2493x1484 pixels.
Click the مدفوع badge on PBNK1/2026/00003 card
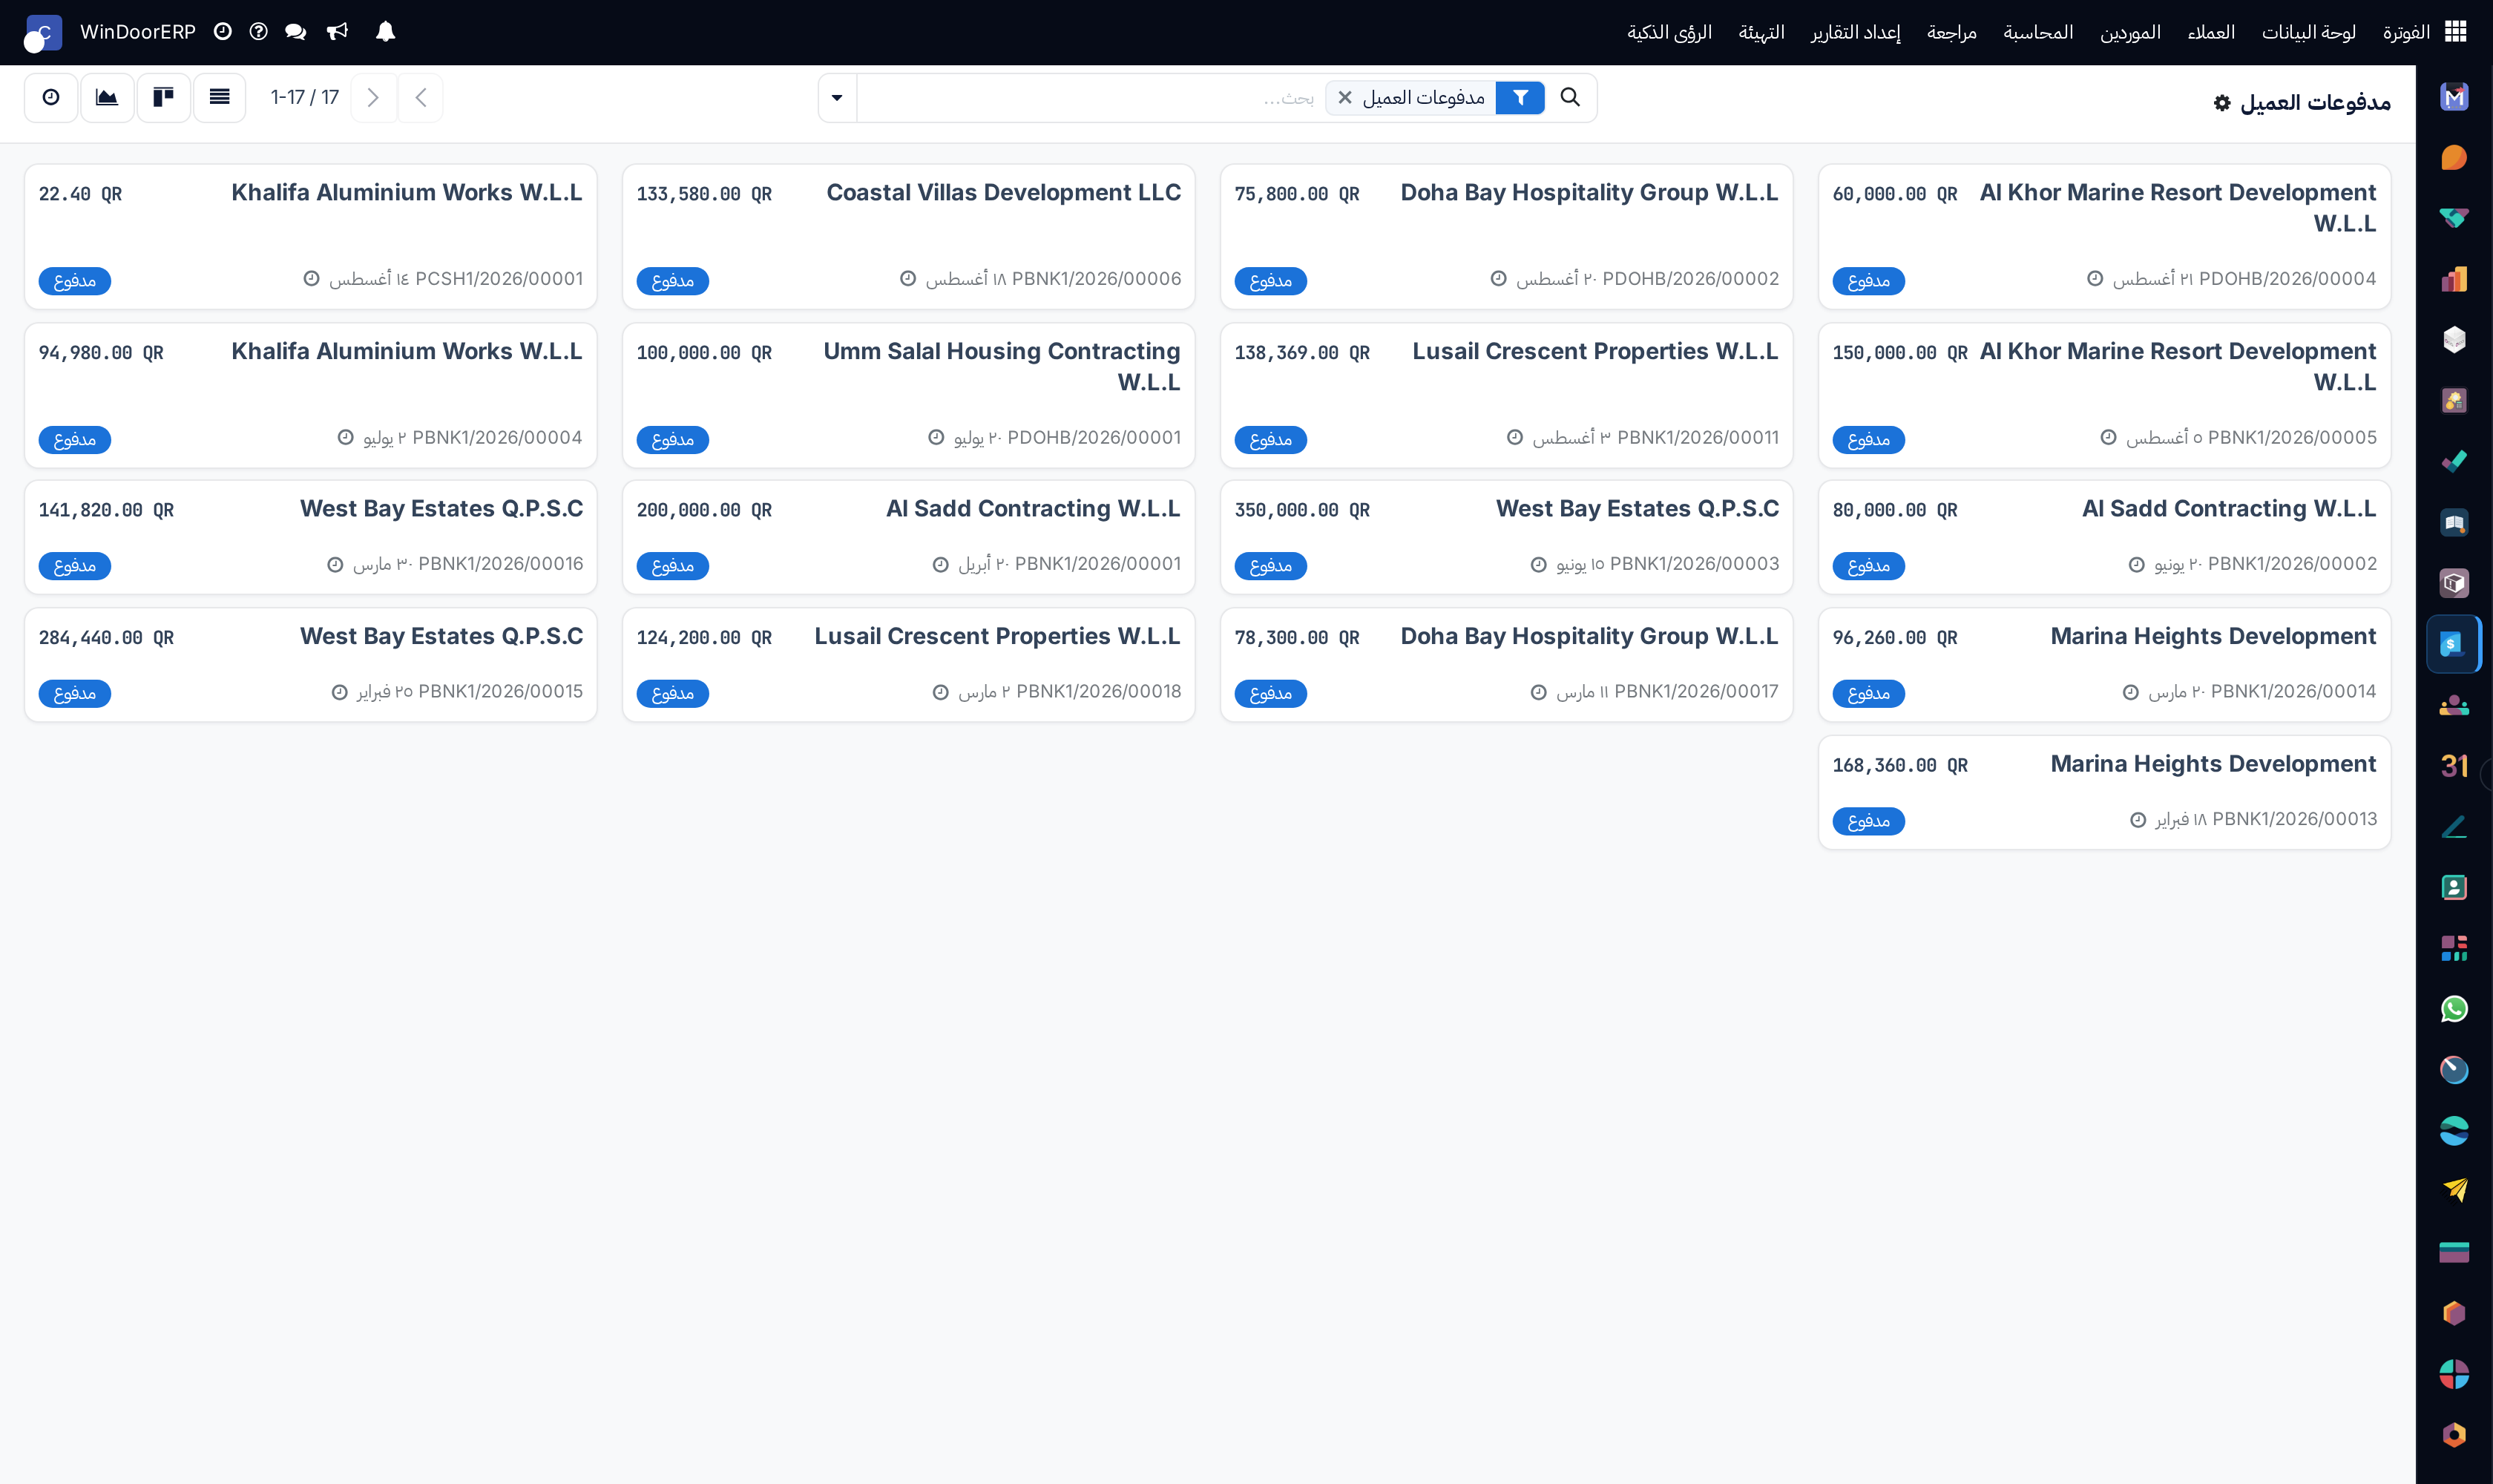[1271, 566]
